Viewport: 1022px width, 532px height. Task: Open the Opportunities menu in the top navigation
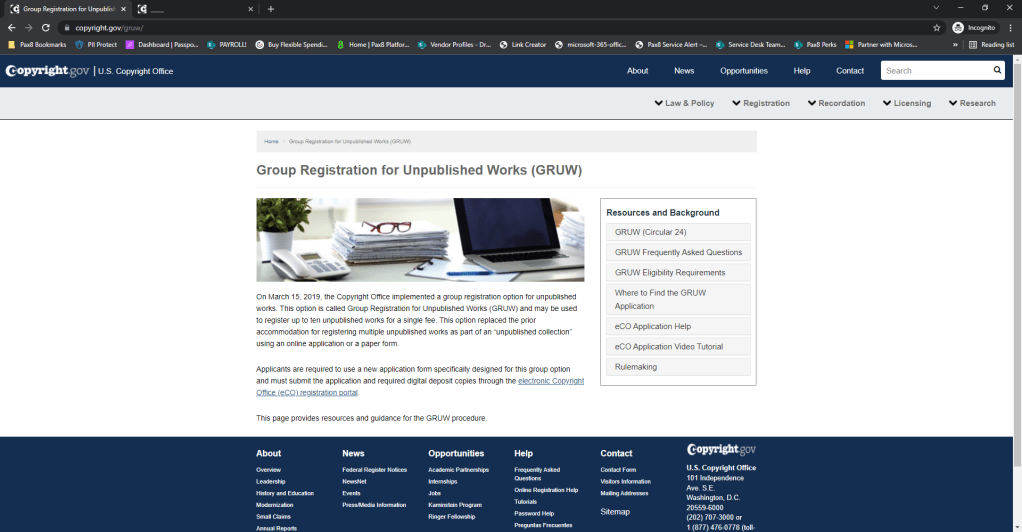click(743, 71)
